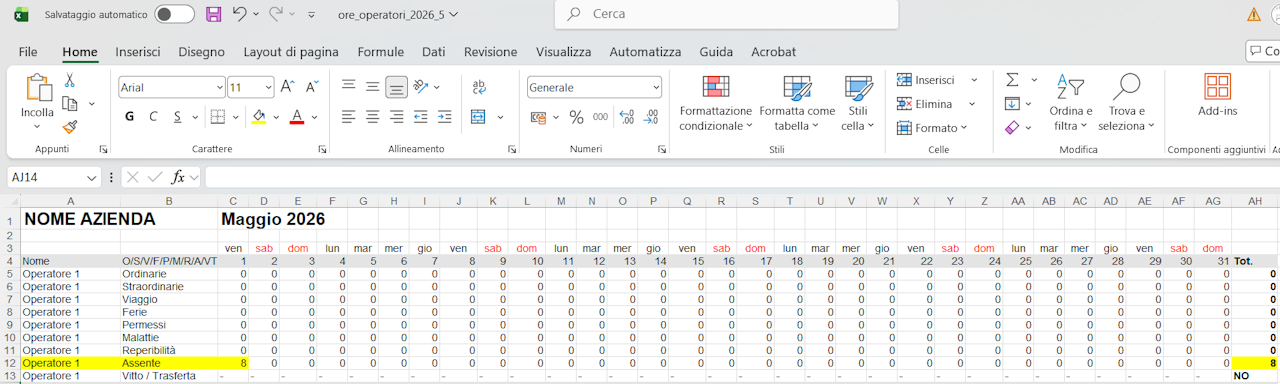Click the insert function fx button

click(178, 177)
